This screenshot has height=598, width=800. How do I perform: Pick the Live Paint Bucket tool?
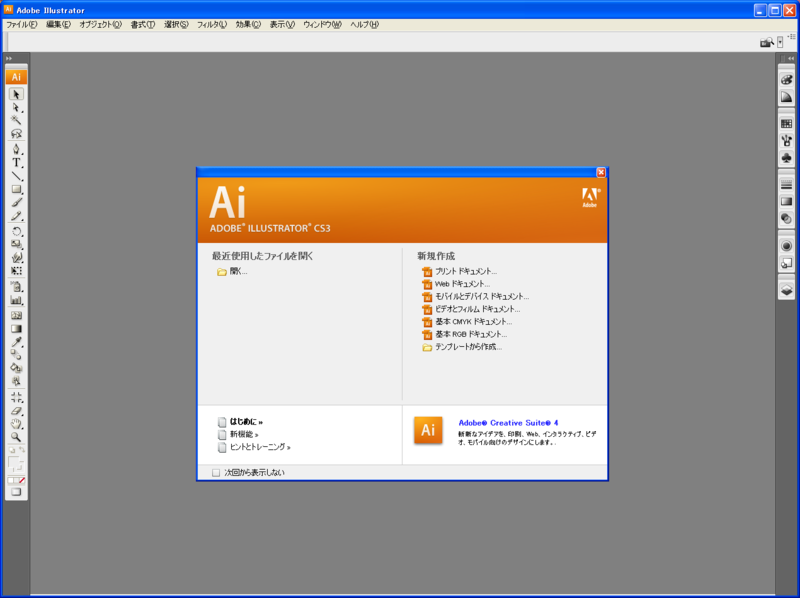click(x=16, y=368)
